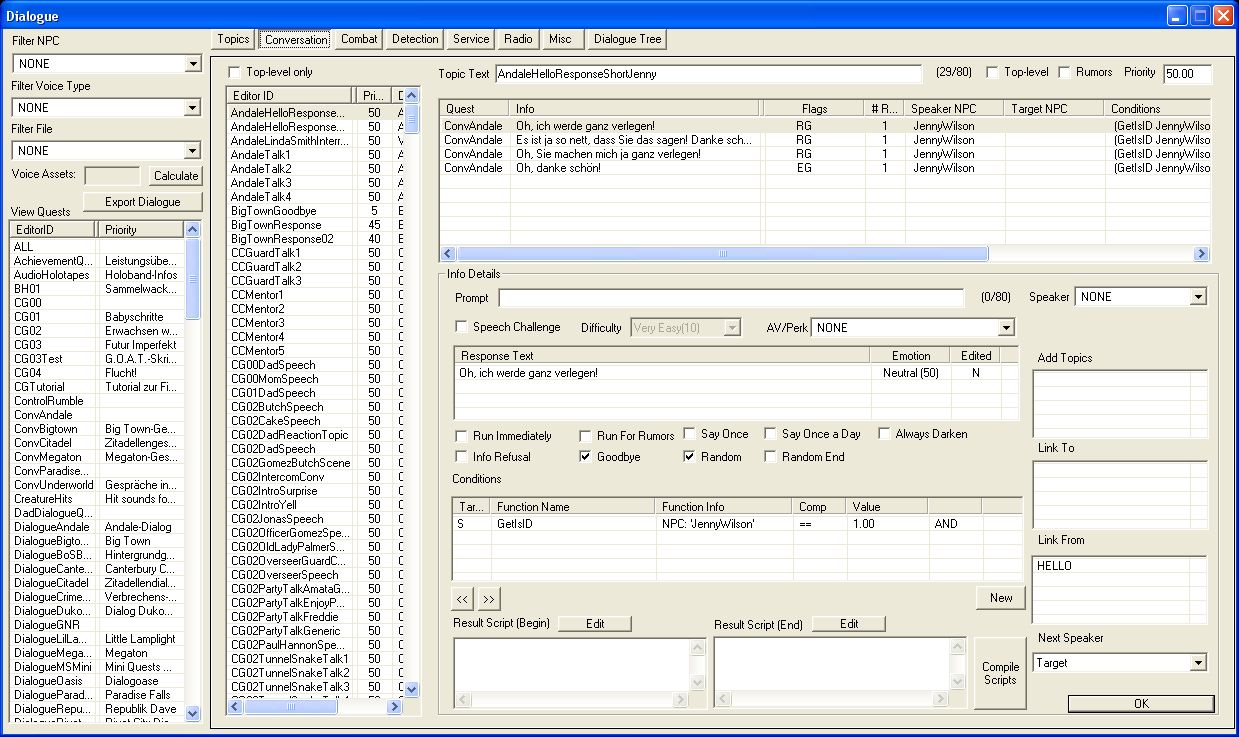Enable the Speech Challenge checkbox
Image resolution: width=1239 pixels, height=737 pixels.
coord(461,327)
